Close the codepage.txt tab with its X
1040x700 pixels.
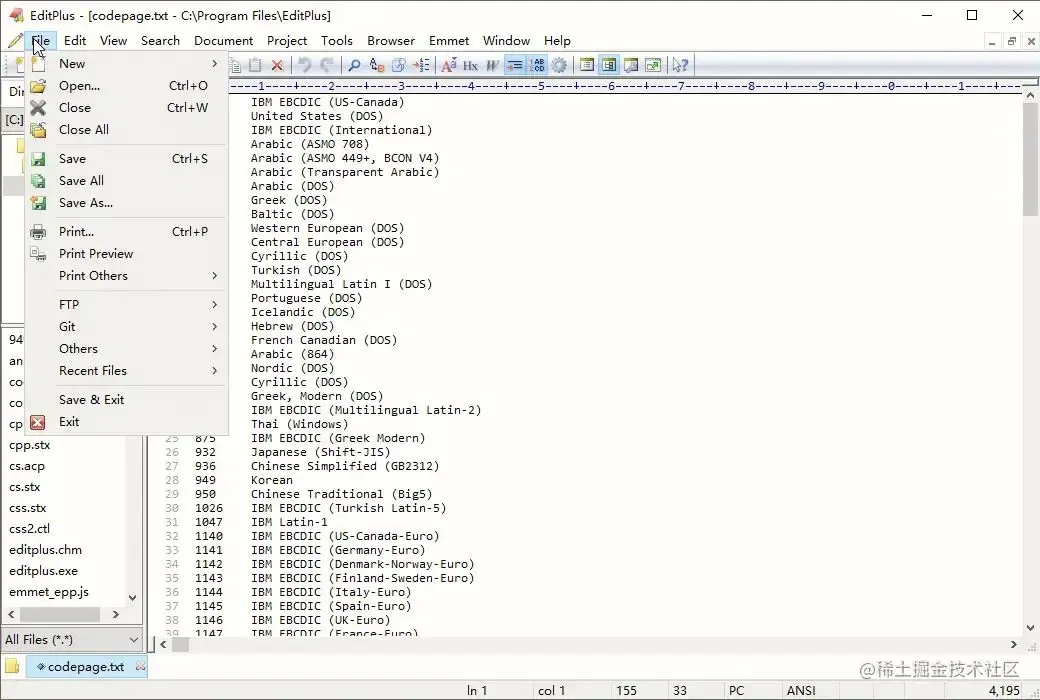pos(140,666)
